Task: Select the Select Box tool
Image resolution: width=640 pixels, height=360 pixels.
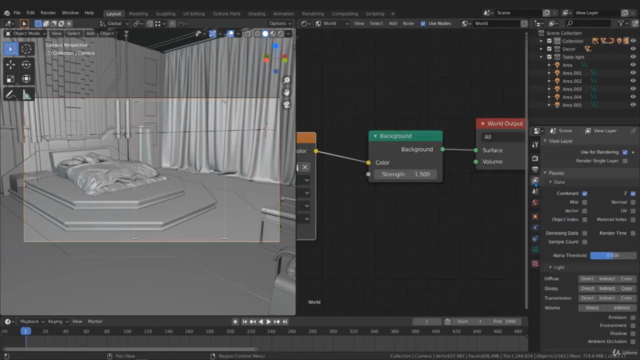Action: tap(11, 49)
